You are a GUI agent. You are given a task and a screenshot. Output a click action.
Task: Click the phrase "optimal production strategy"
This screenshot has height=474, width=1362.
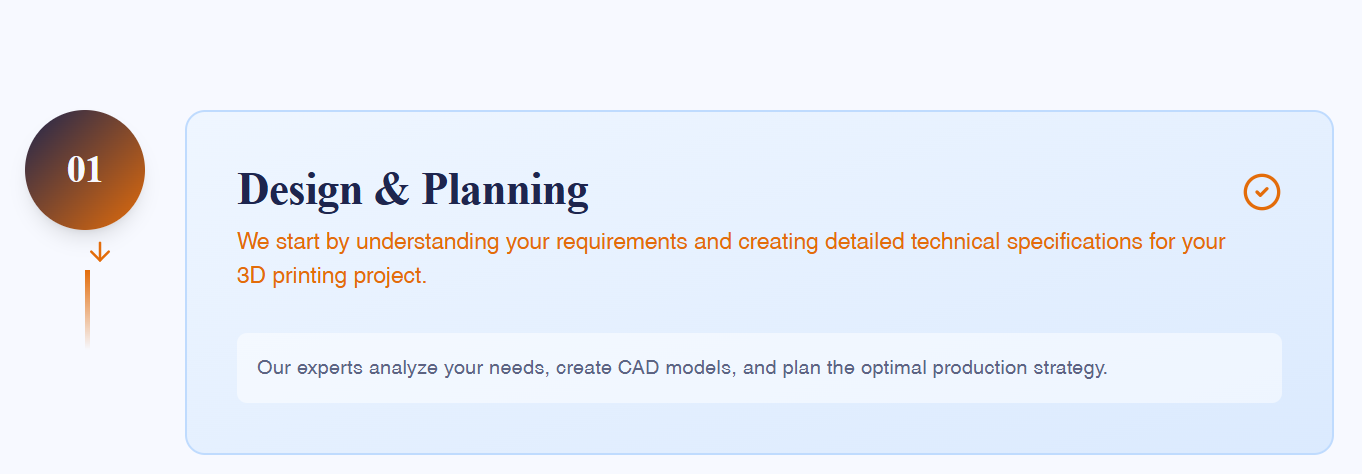pos(1018,367)
